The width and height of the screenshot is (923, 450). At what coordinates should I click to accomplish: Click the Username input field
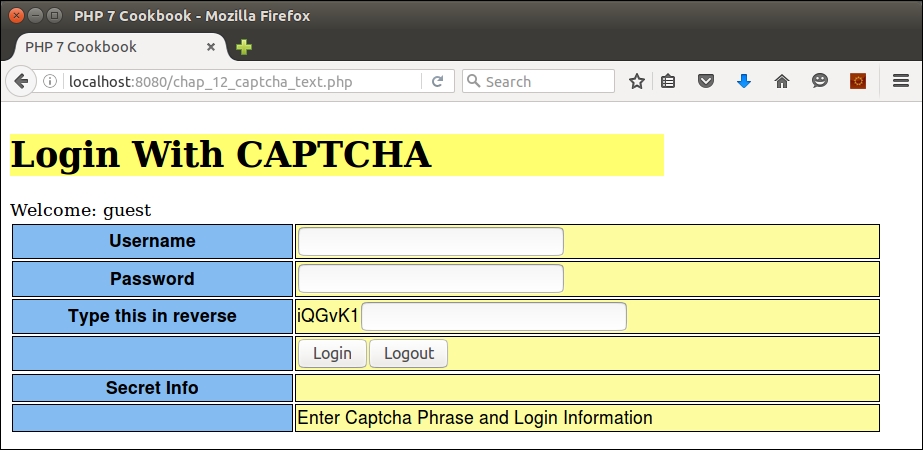point(431,241)
